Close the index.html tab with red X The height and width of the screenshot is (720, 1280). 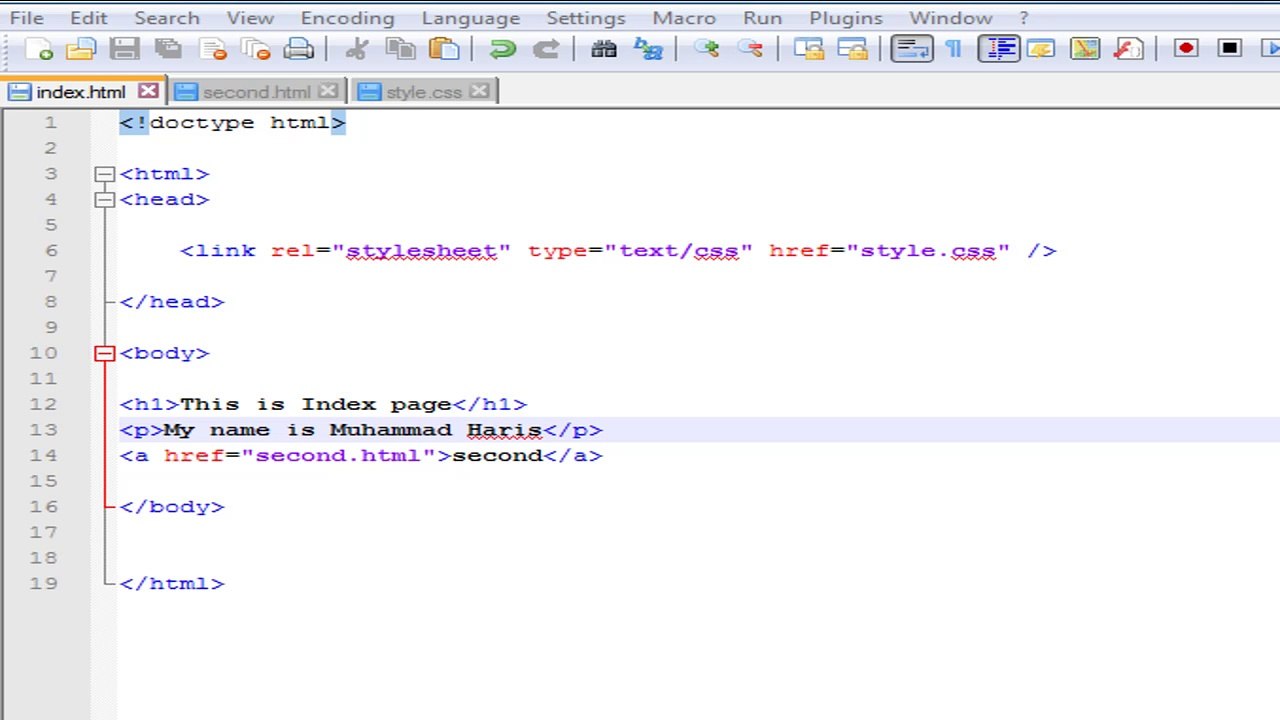point(148,91)
